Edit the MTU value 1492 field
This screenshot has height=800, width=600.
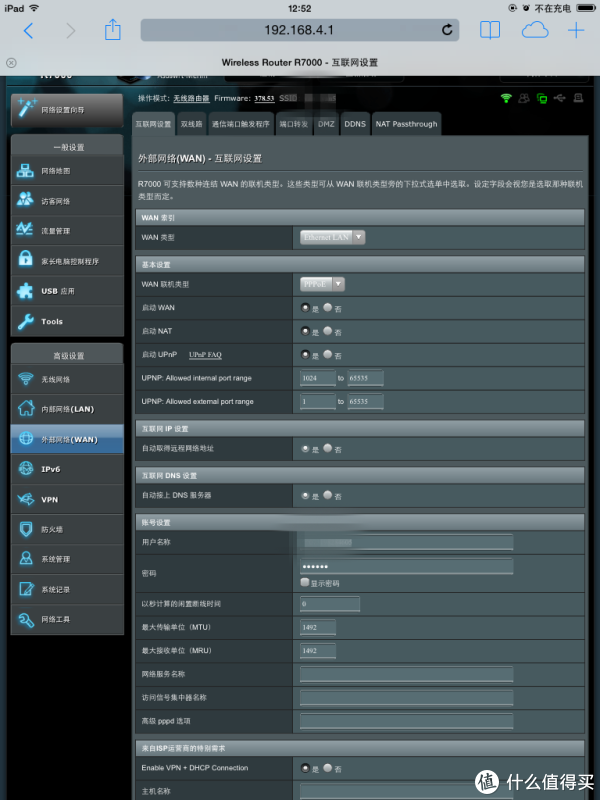[317, 627]
